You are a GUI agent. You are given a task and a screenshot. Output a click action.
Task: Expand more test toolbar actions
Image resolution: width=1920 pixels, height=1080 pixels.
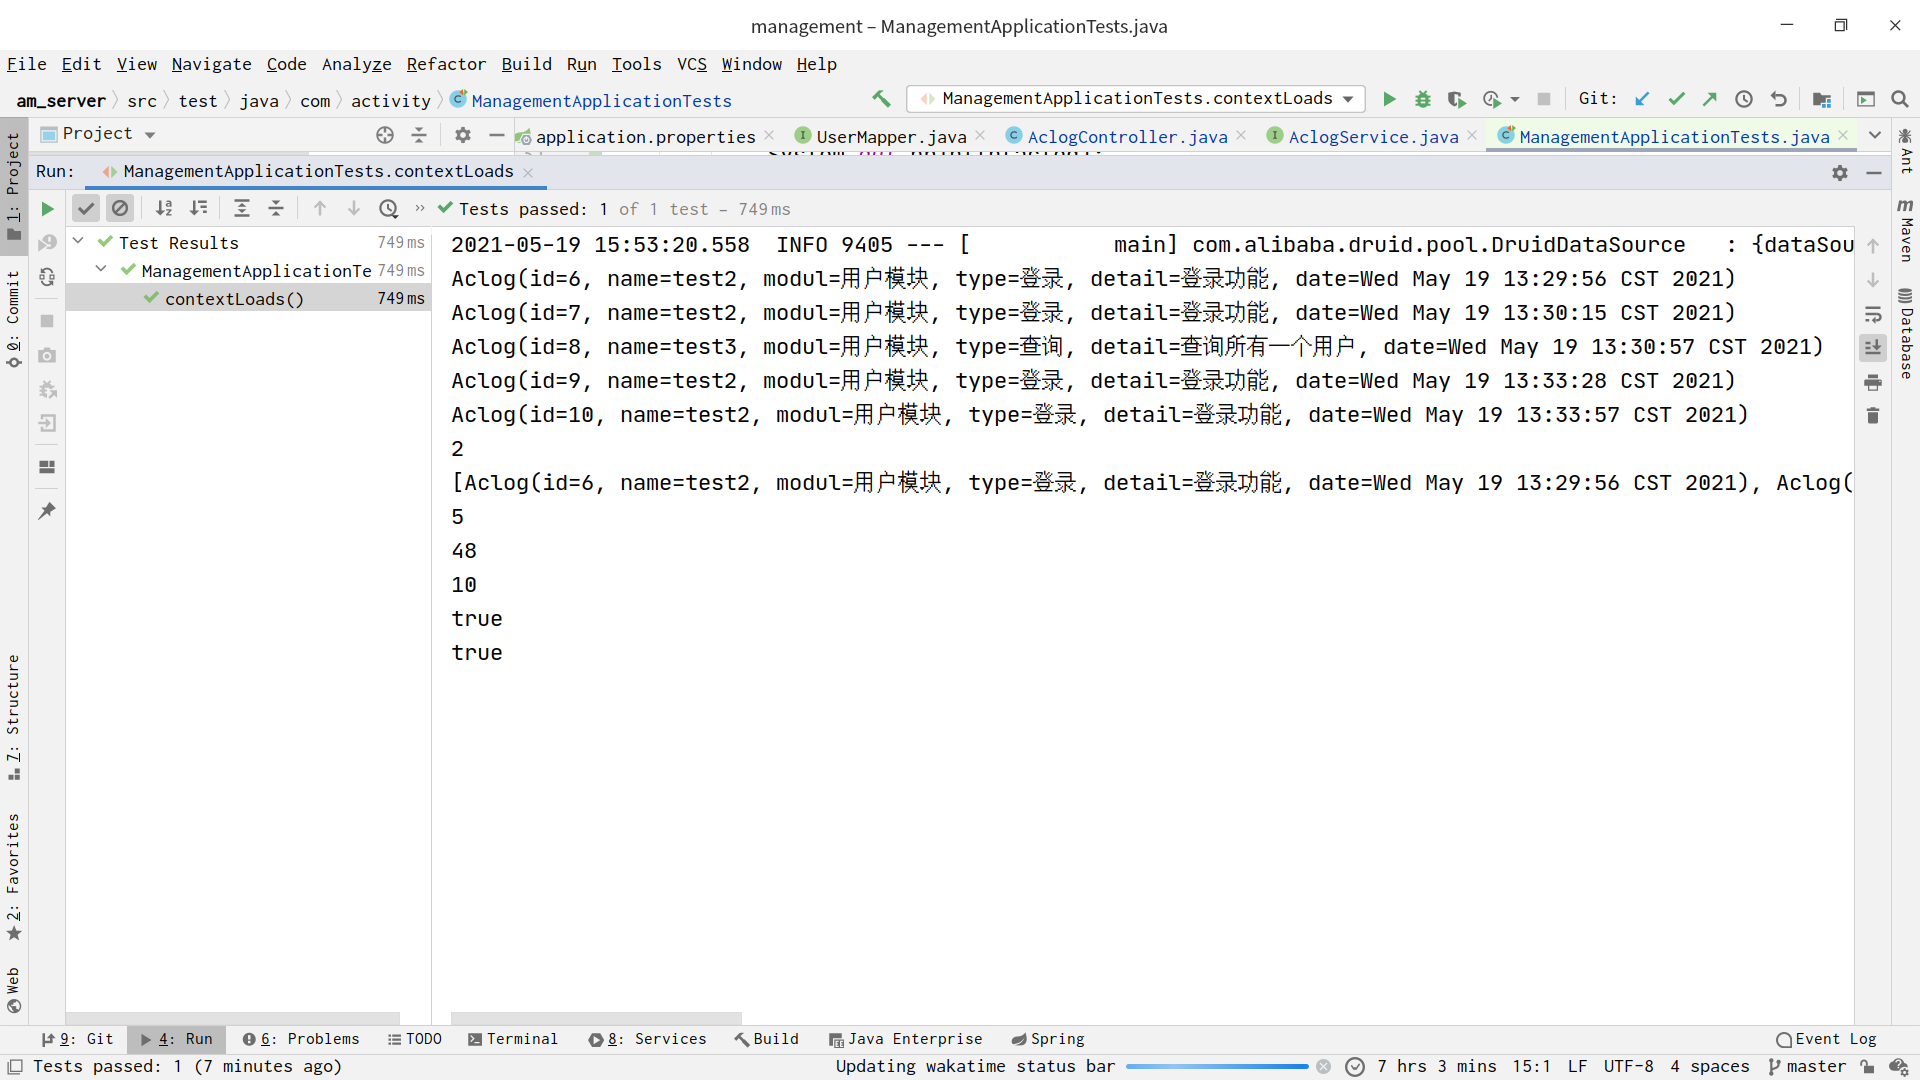[420, 208]
